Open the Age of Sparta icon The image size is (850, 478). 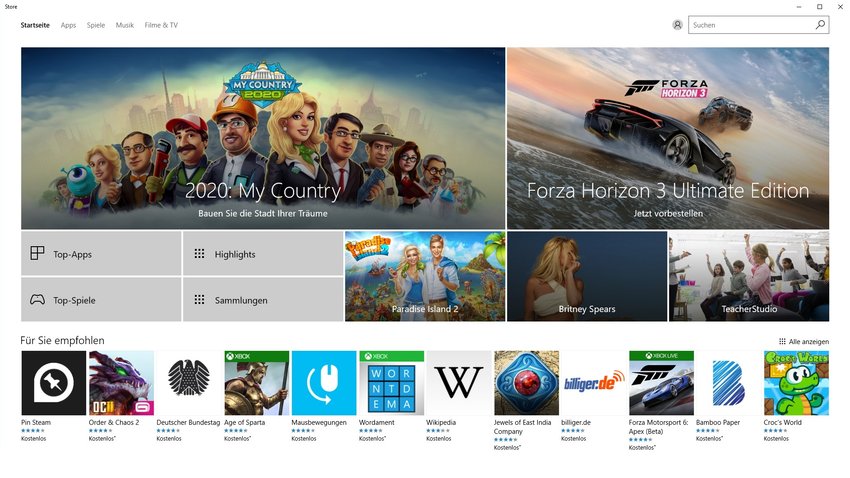(x=256, y=383)
